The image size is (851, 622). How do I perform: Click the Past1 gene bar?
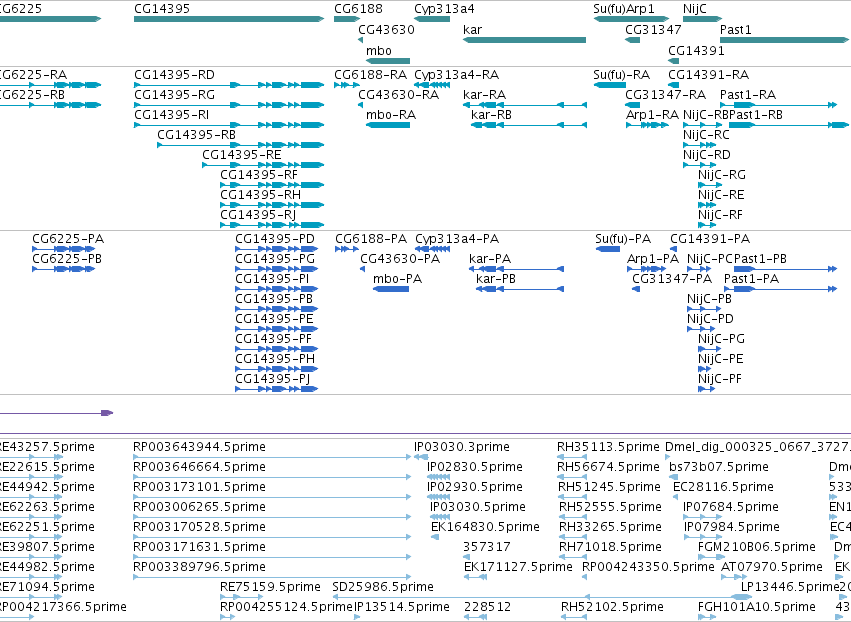(x=784, y=40)
